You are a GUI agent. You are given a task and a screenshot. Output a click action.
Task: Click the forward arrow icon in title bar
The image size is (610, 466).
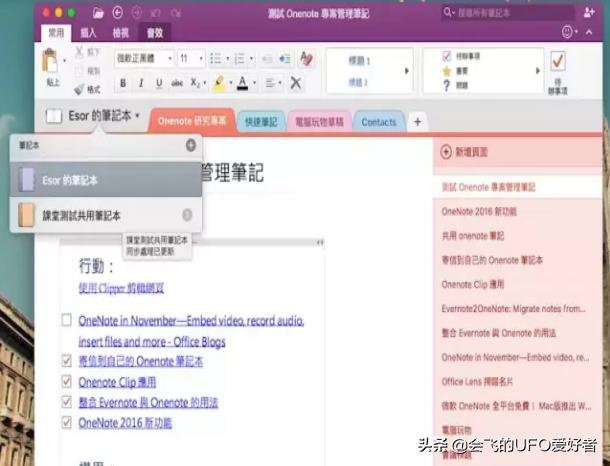(x=137, y=13)
